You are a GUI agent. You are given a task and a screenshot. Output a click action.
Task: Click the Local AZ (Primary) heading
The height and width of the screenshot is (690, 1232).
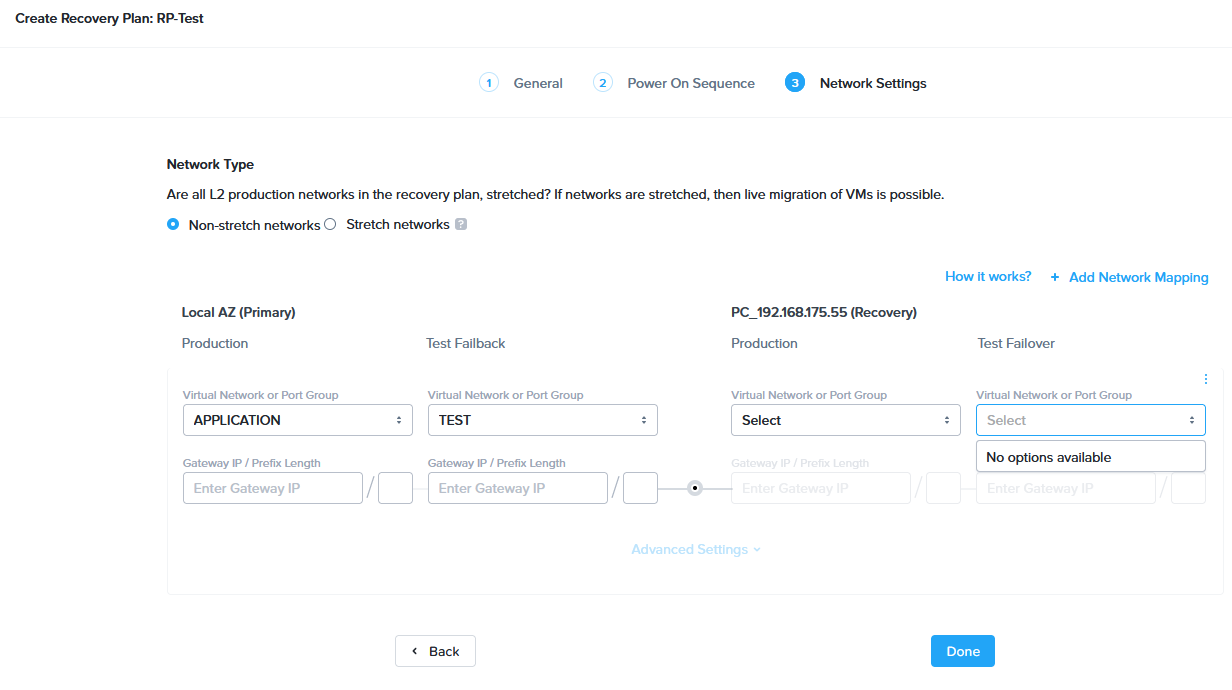pos(239,312)
